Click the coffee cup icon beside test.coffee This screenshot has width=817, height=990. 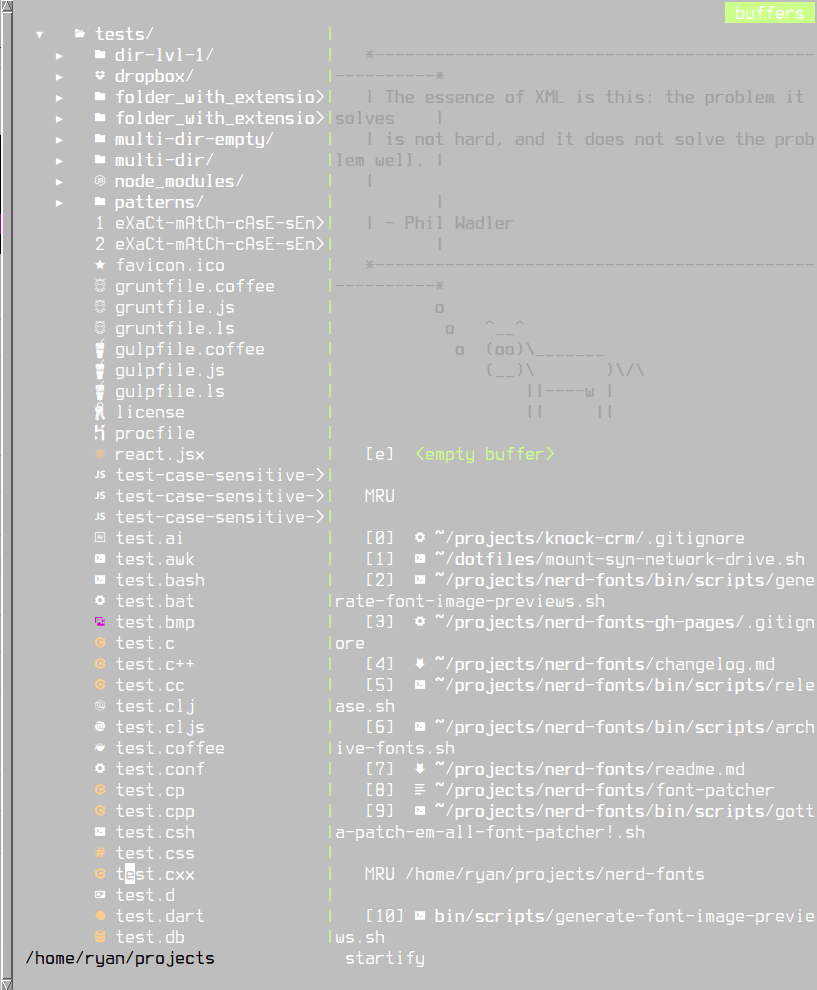(x=100, y=748)
